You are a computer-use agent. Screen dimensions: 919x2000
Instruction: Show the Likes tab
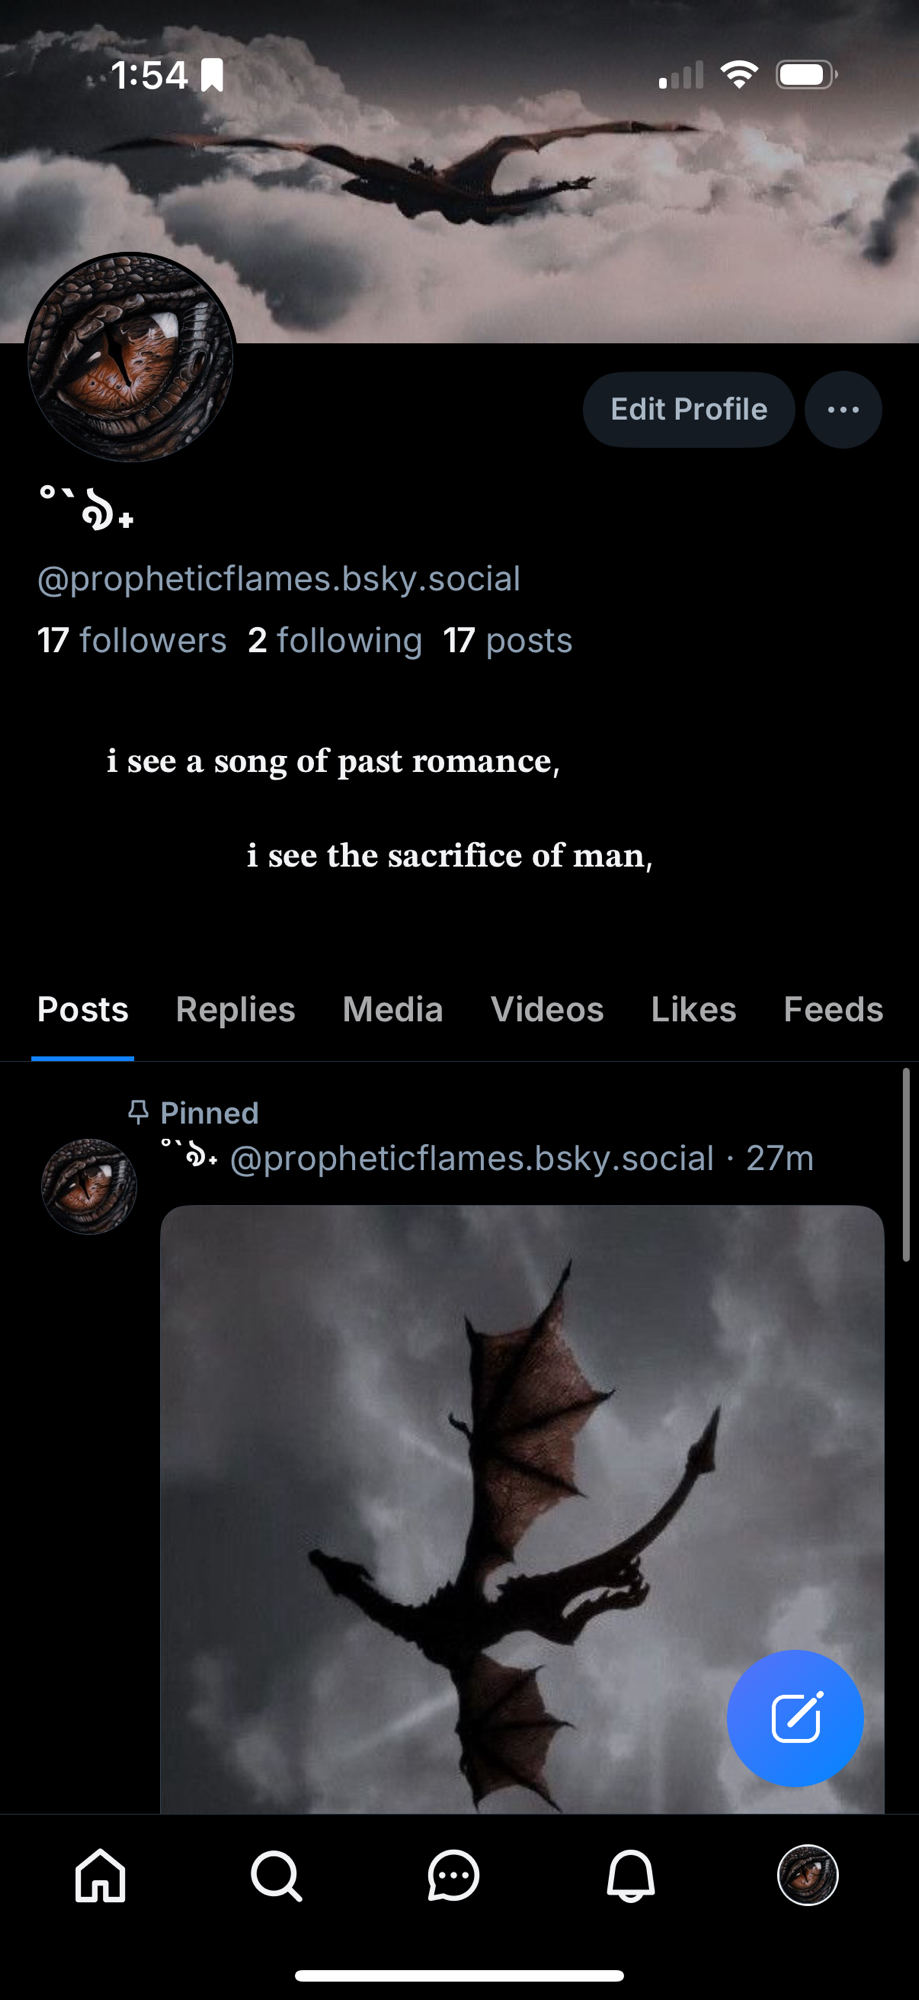[x=693, y=1009]
